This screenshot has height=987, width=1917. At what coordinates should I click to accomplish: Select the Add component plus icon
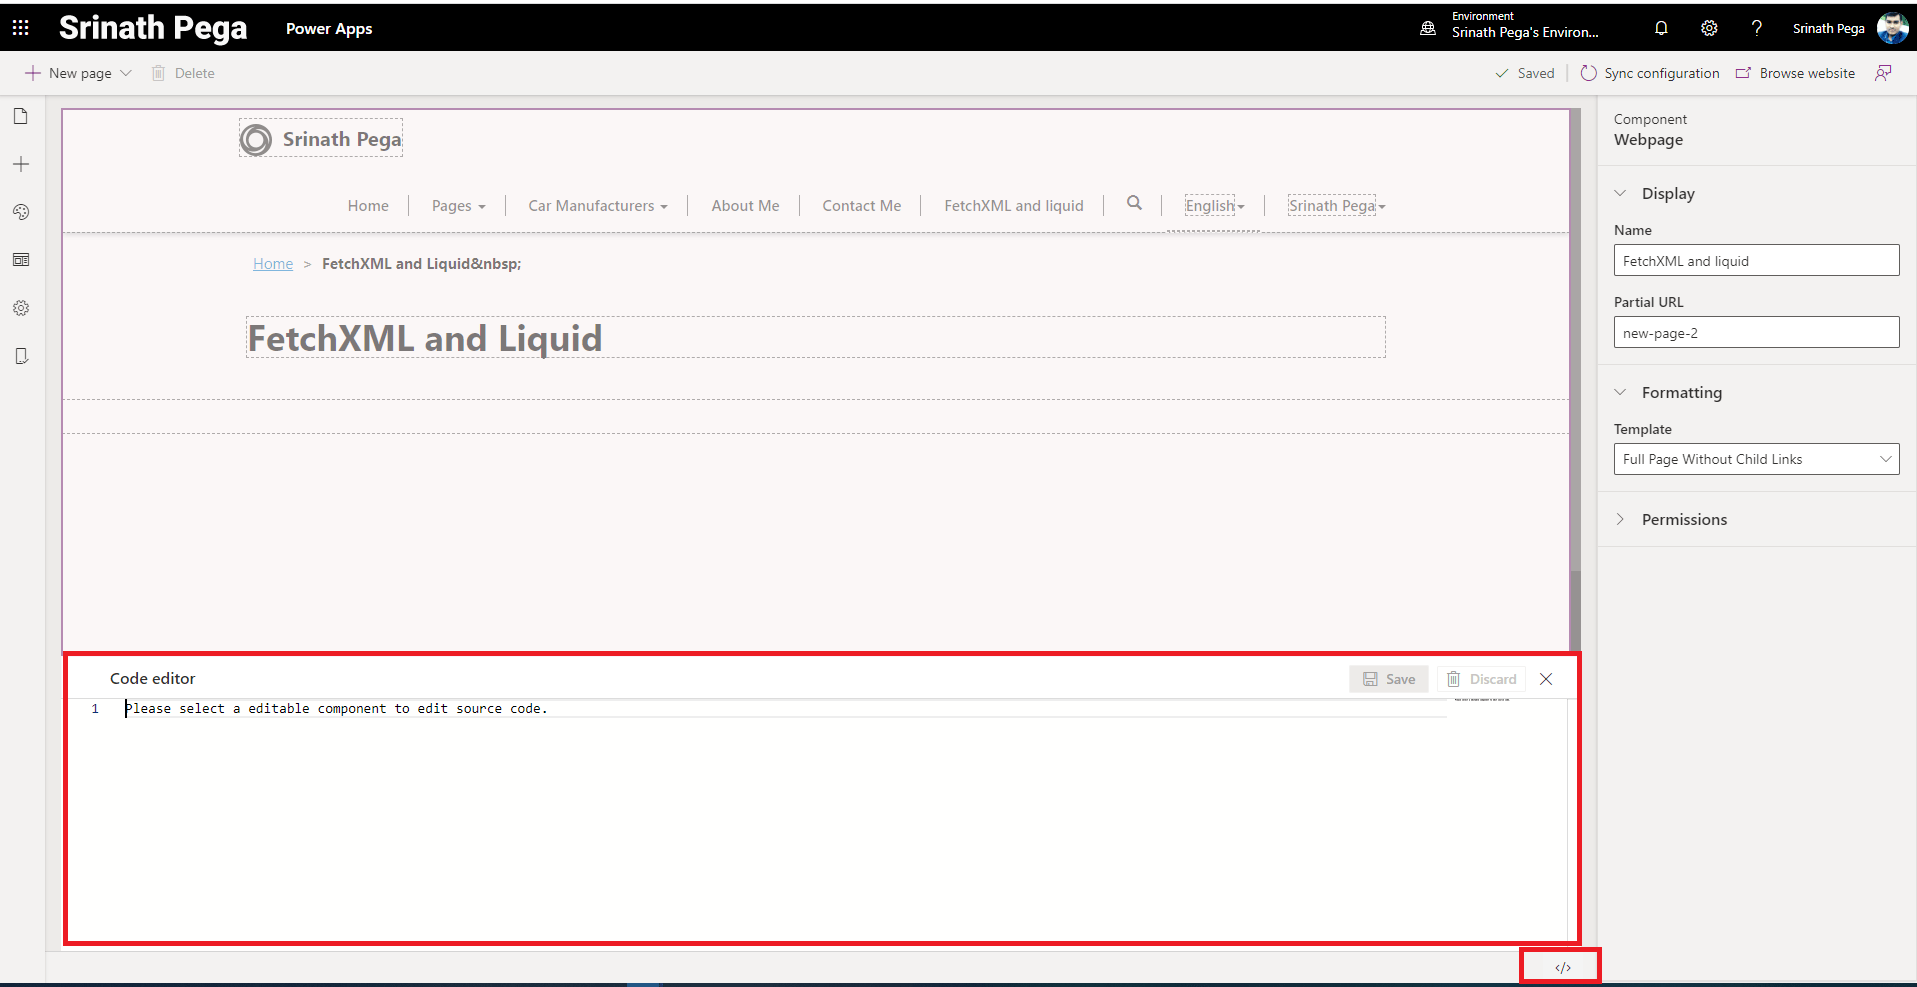21,164
